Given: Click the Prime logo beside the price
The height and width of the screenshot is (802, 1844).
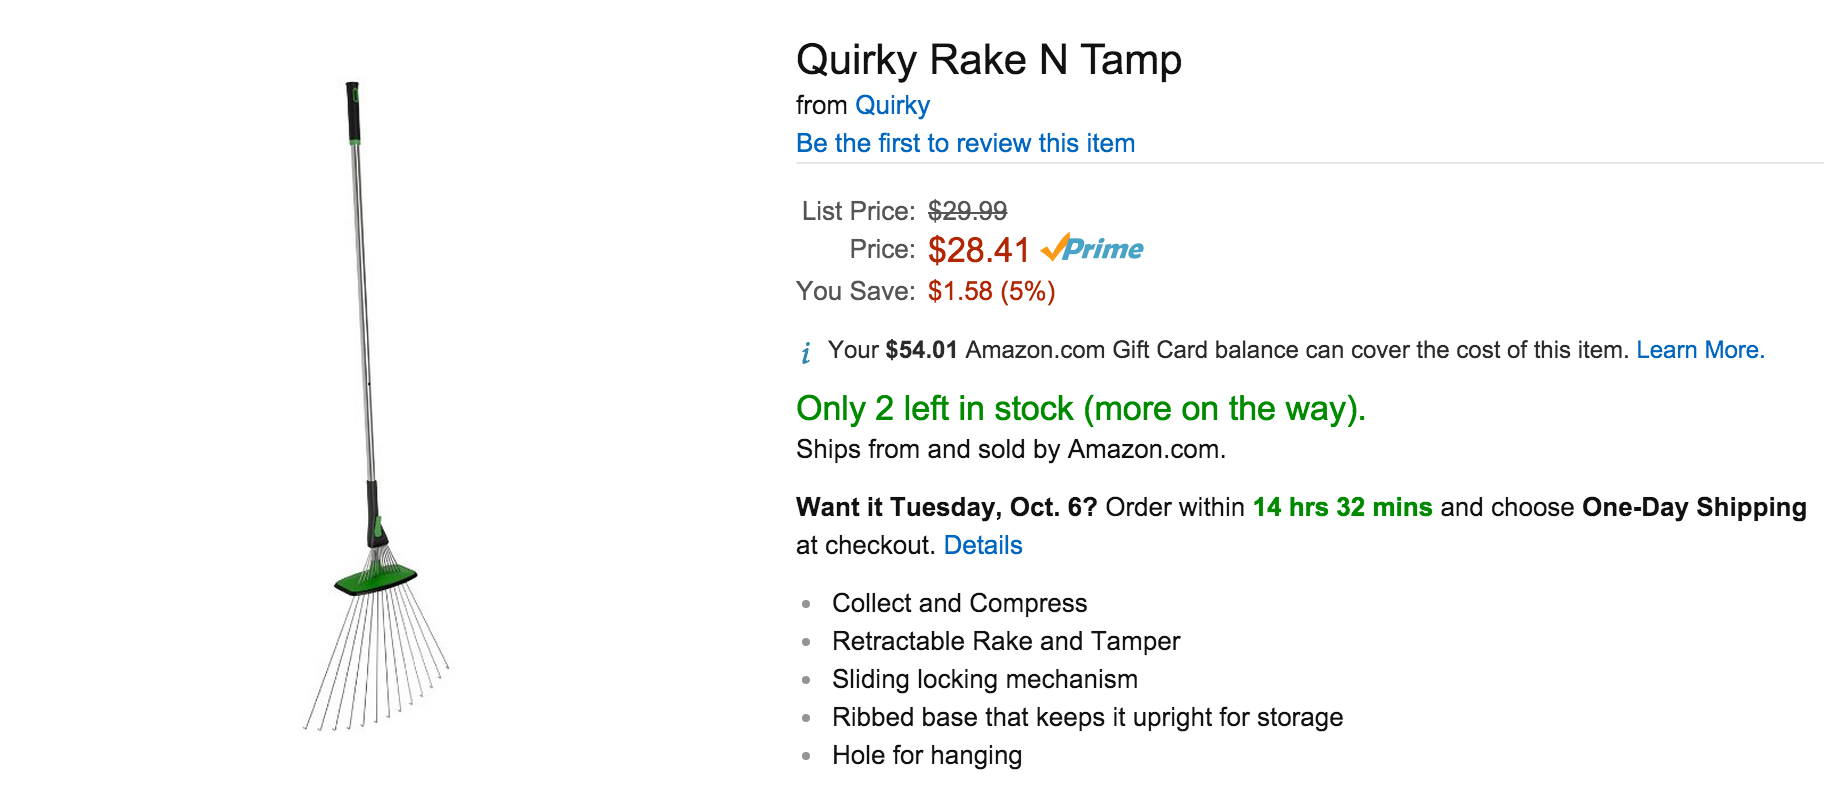Looking at the screenshot, I should [1092, 249].
